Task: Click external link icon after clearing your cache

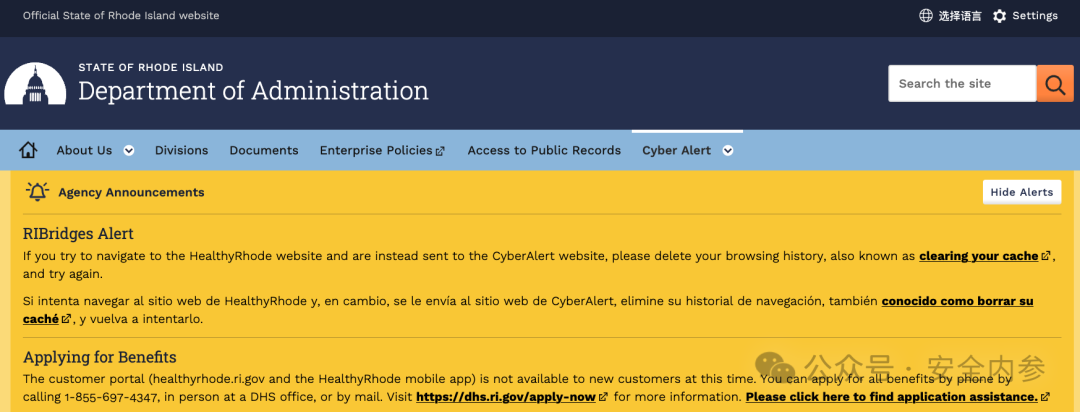Action: (1046, 256)
